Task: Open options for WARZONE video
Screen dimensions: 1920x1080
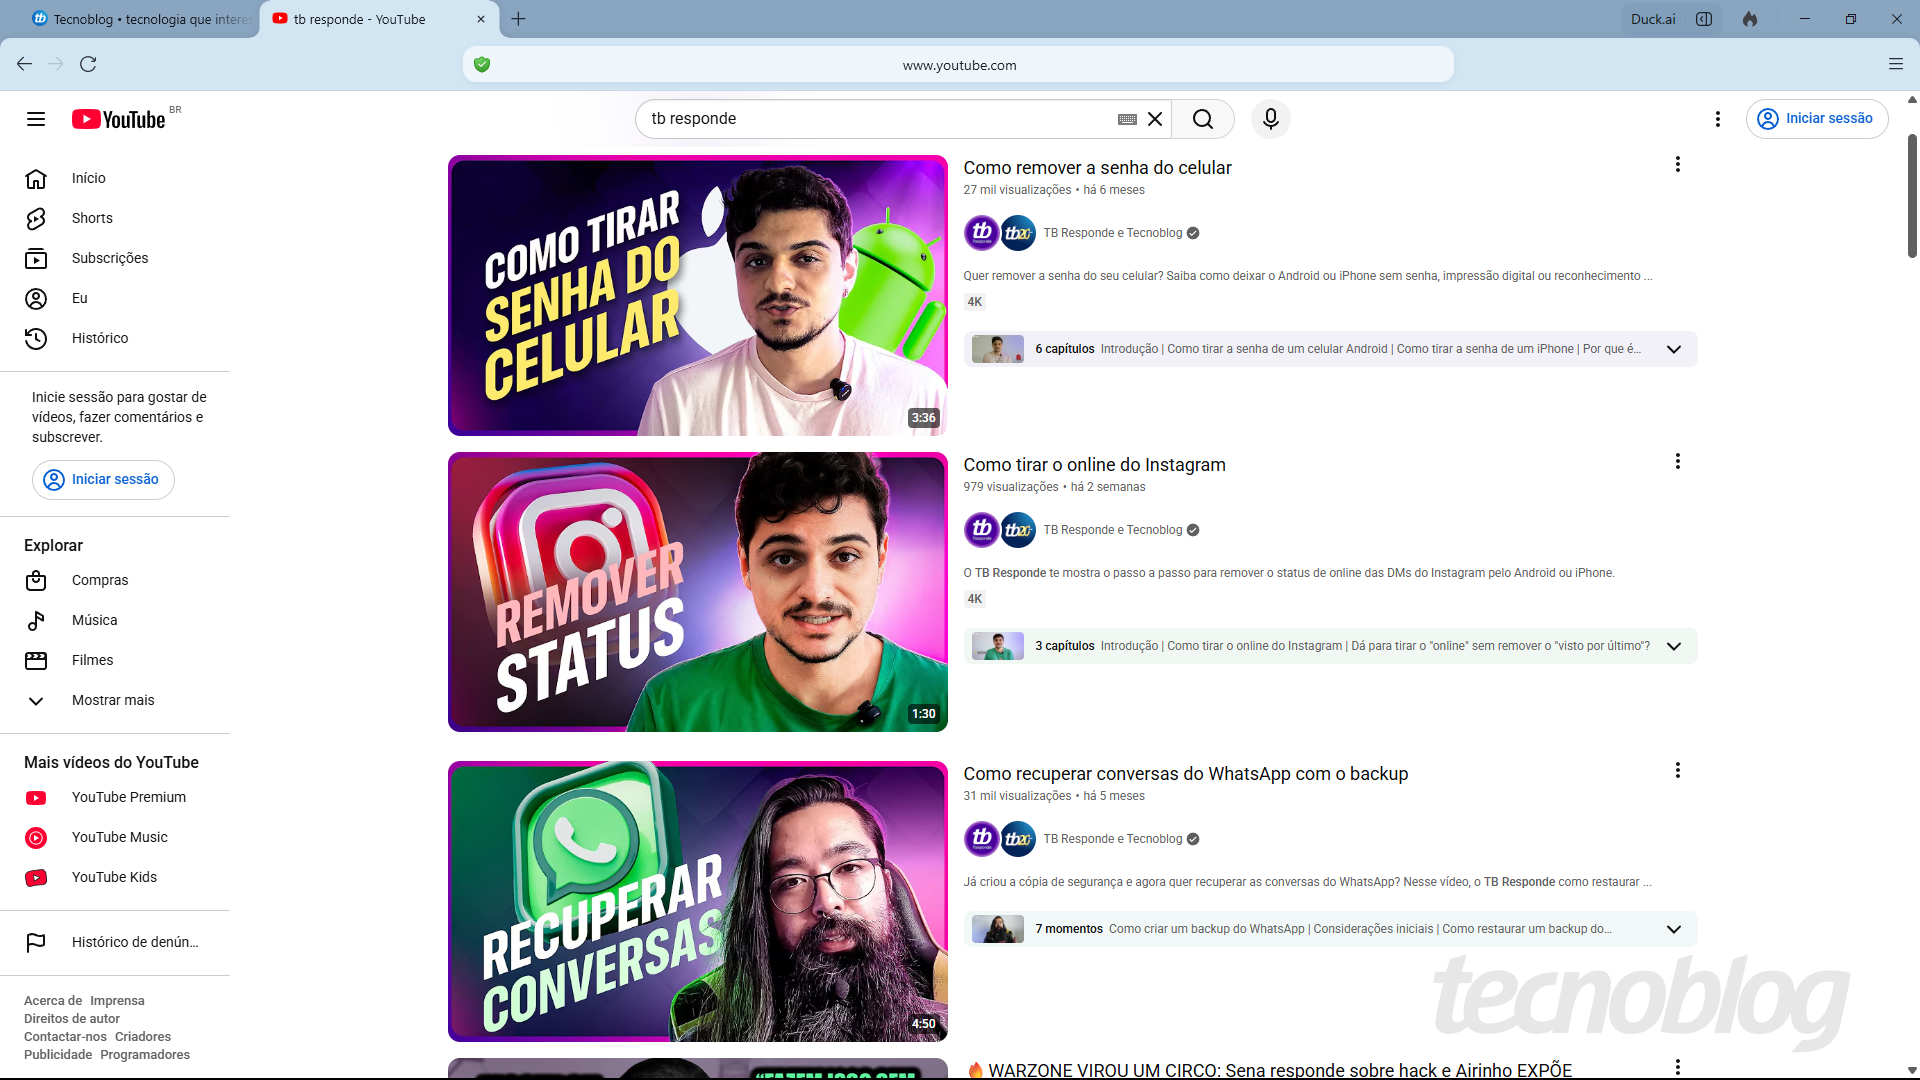Action: pyautogui.click(x=1678, y=1067)
